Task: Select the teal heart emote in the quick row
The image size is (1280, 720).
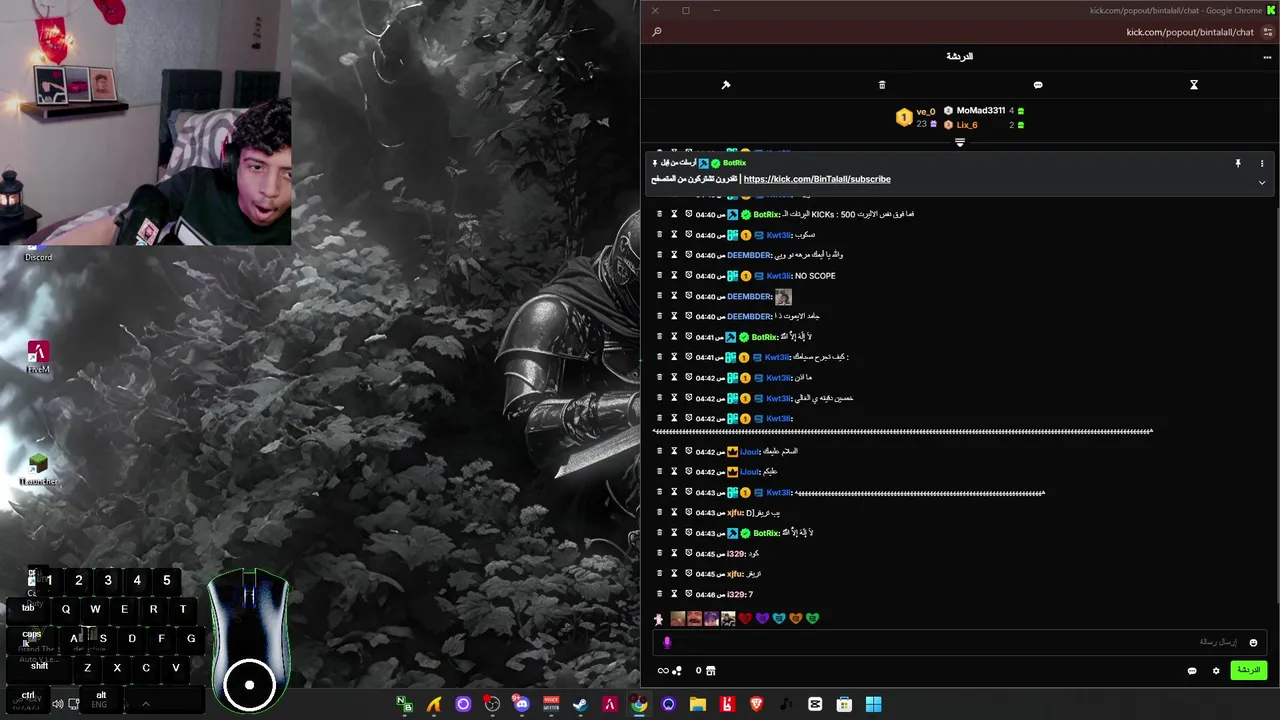Action: point(779,619)
